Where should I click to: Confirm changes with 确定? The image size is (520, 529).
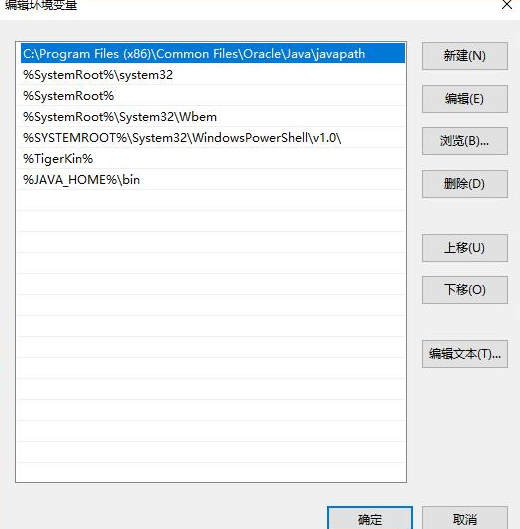point(370,519)
